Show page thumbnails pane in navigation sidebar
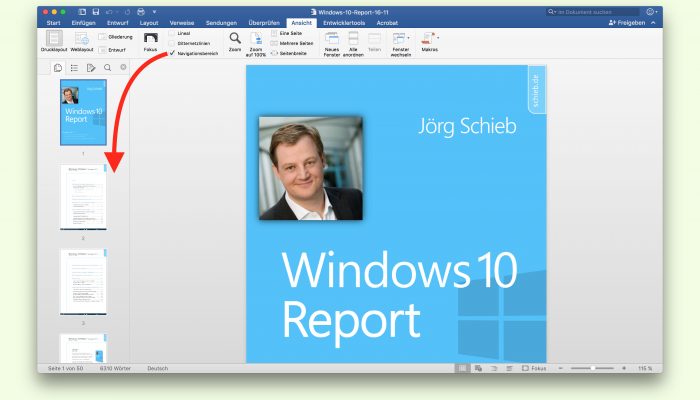The height and width of the screenshot is (400, 700). click(58, 68)
